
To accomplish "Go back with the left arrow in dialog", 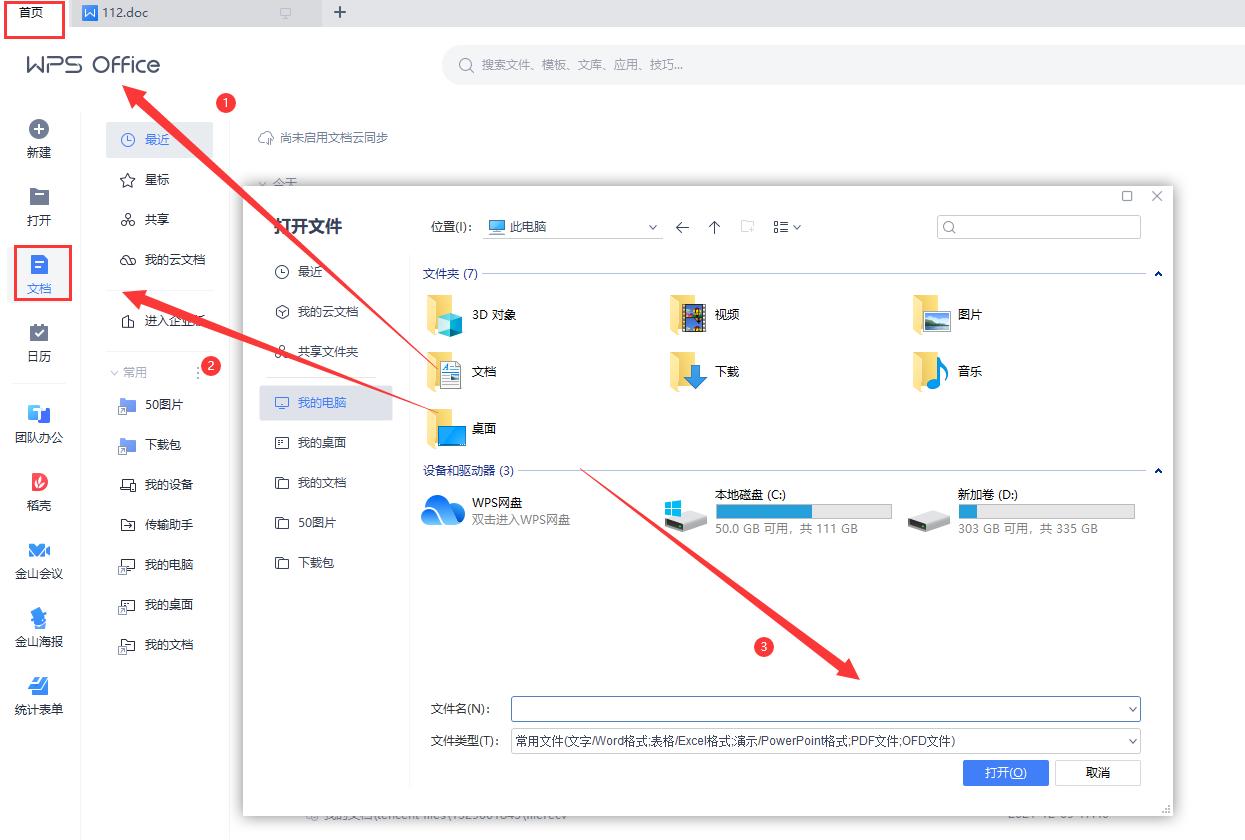I will pyautogui.click(x=682, y=227).
